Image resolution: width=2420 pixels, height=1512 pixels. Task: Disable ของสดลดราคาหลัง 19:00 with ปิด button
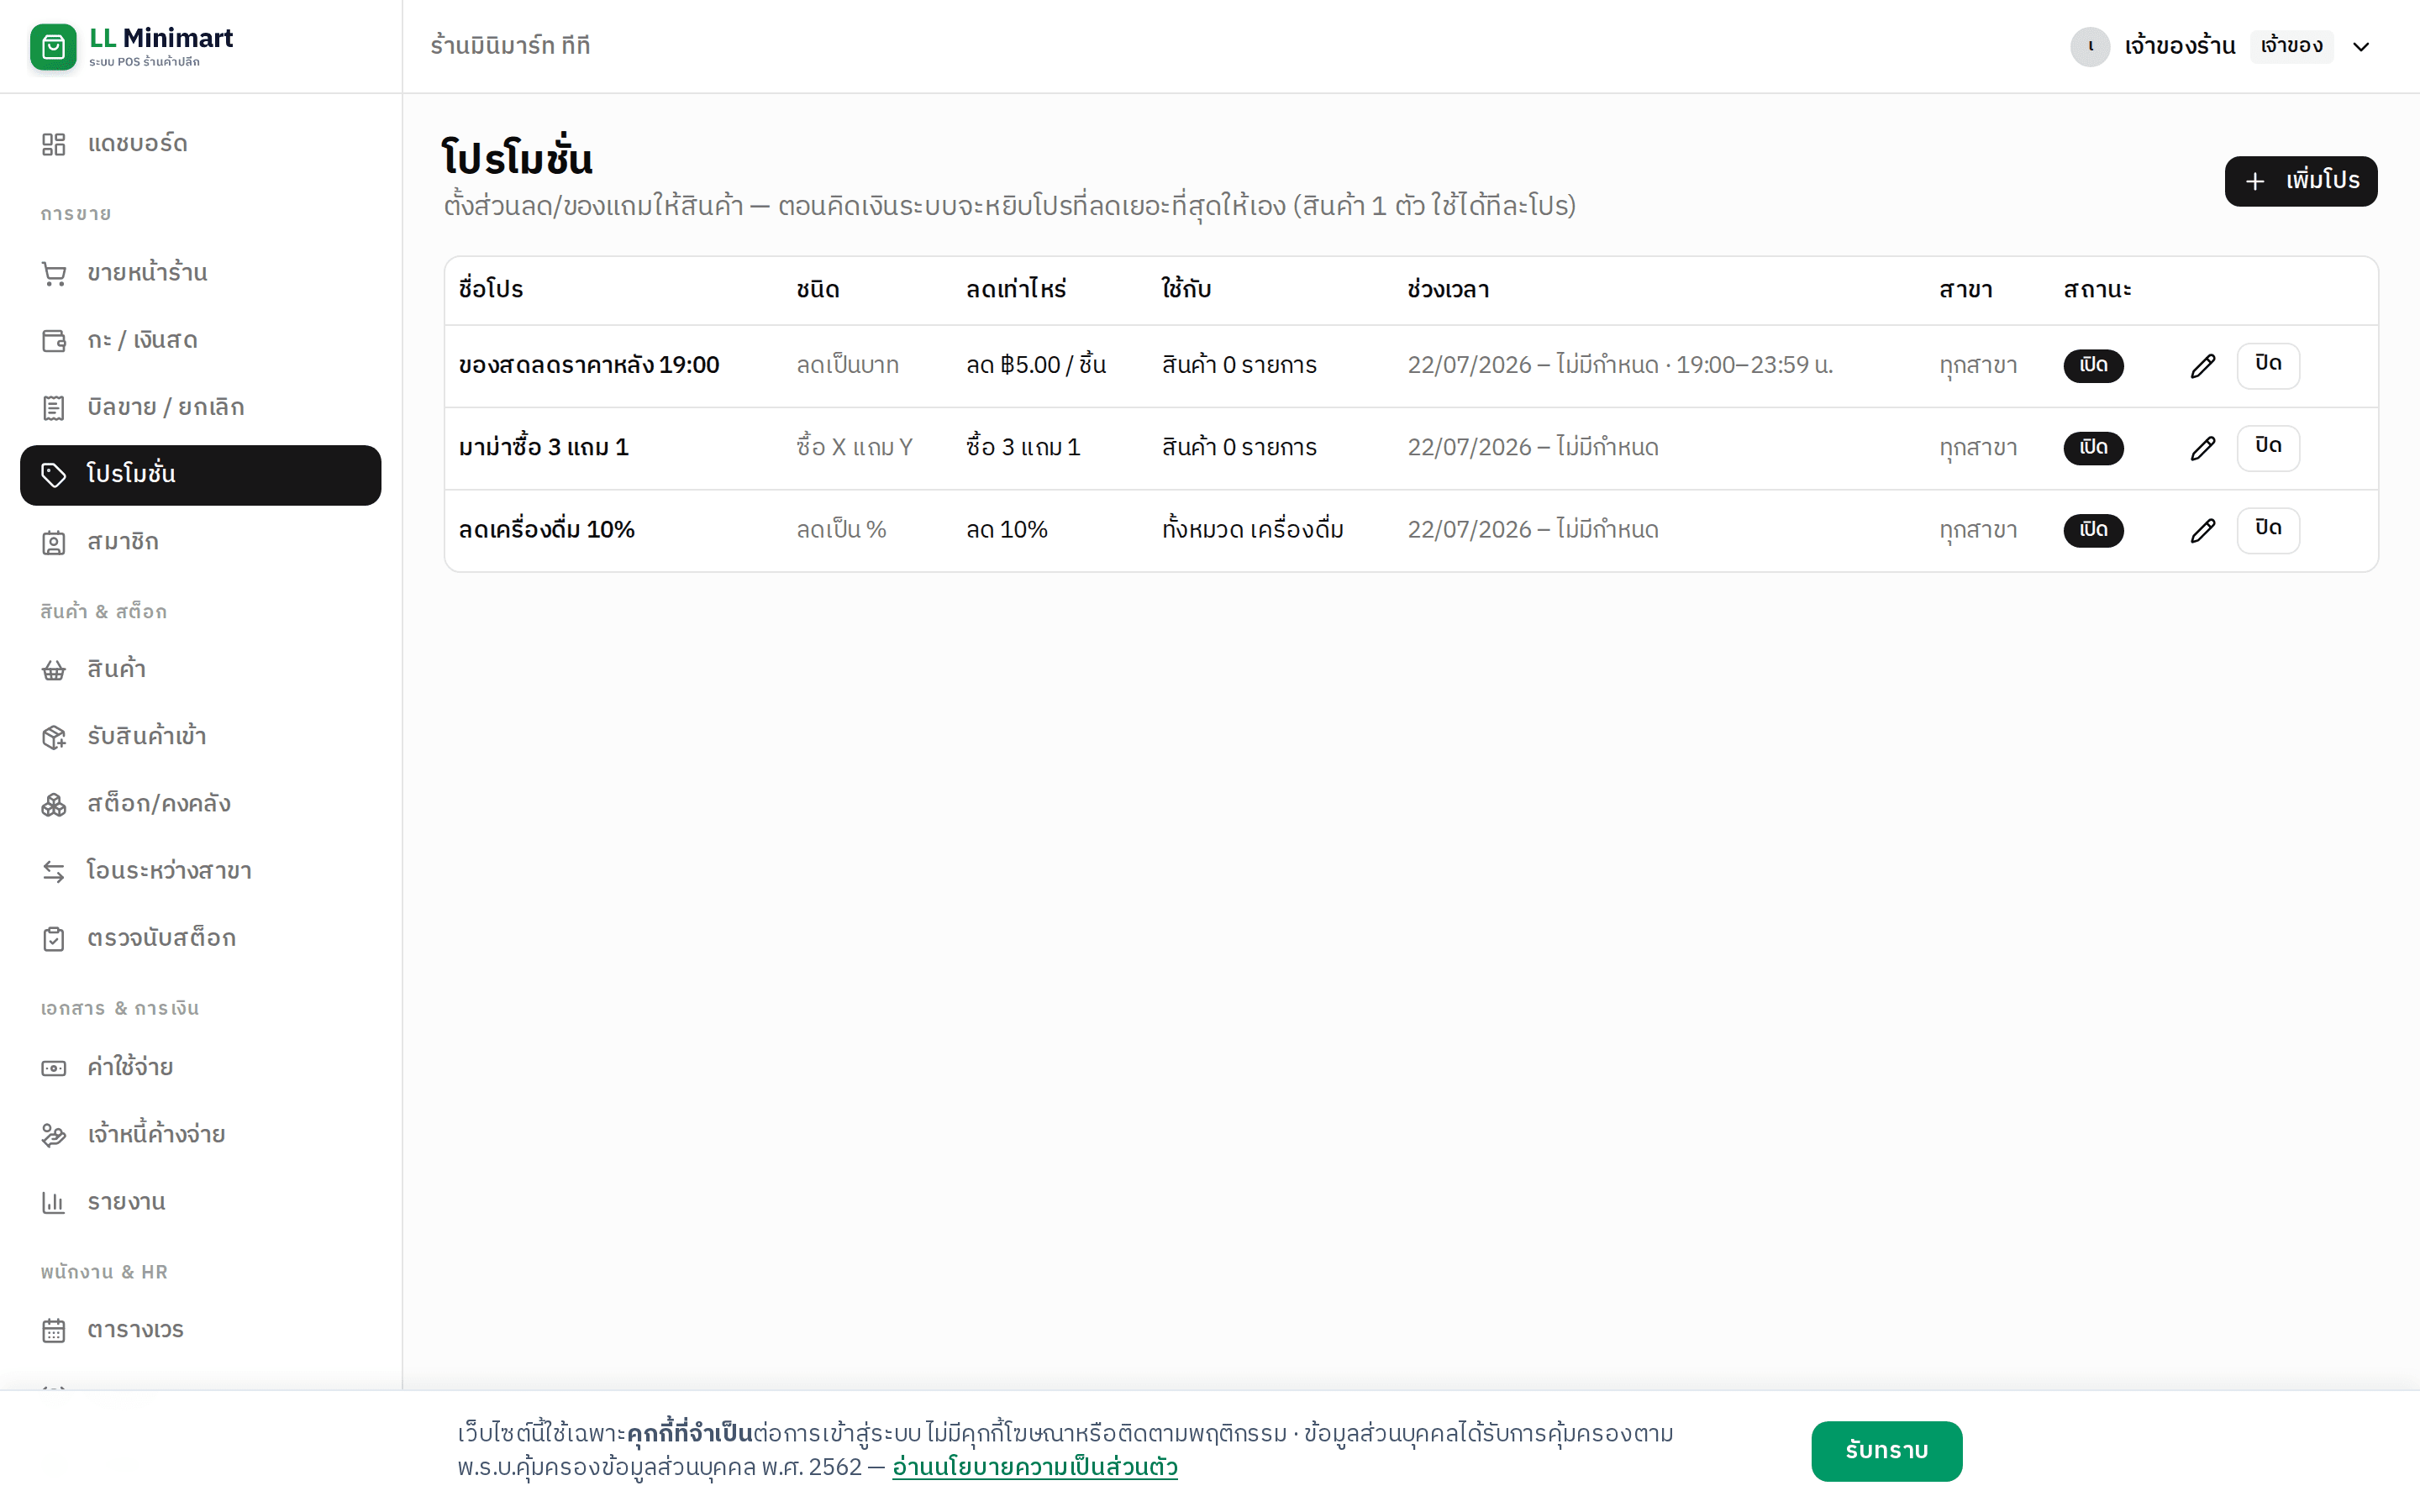tap(2267, 365)
